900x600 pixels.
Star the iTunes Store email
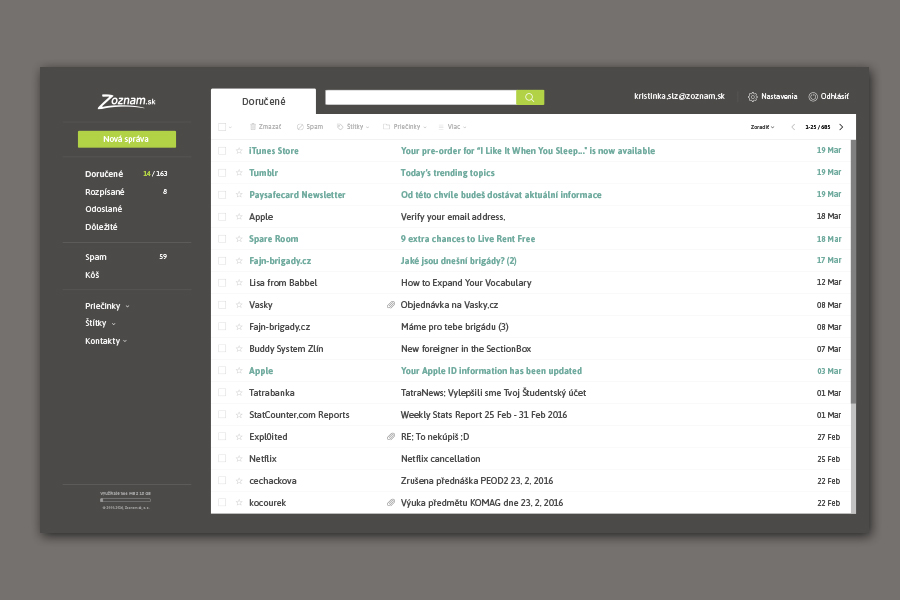(x=239, y=151)
